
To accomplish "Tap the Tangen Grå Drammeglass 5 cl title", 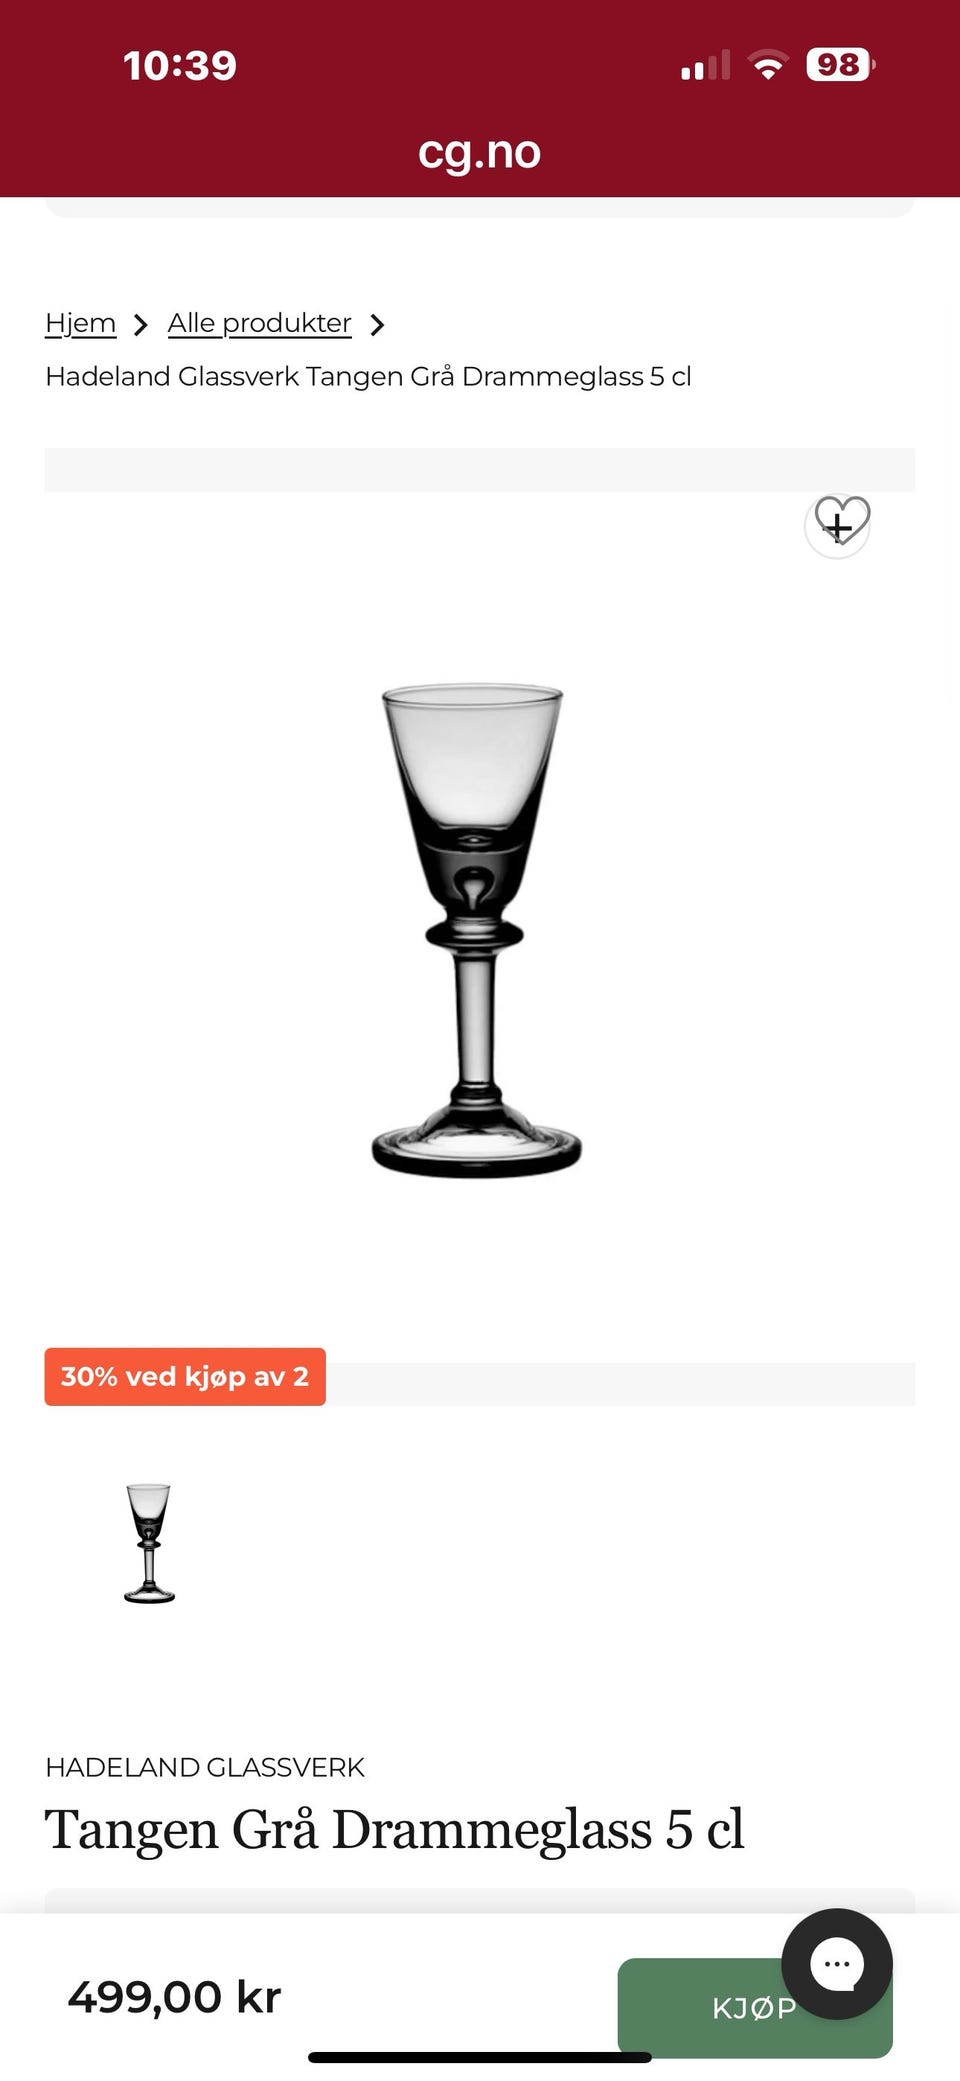I will tap(395, 1829).
